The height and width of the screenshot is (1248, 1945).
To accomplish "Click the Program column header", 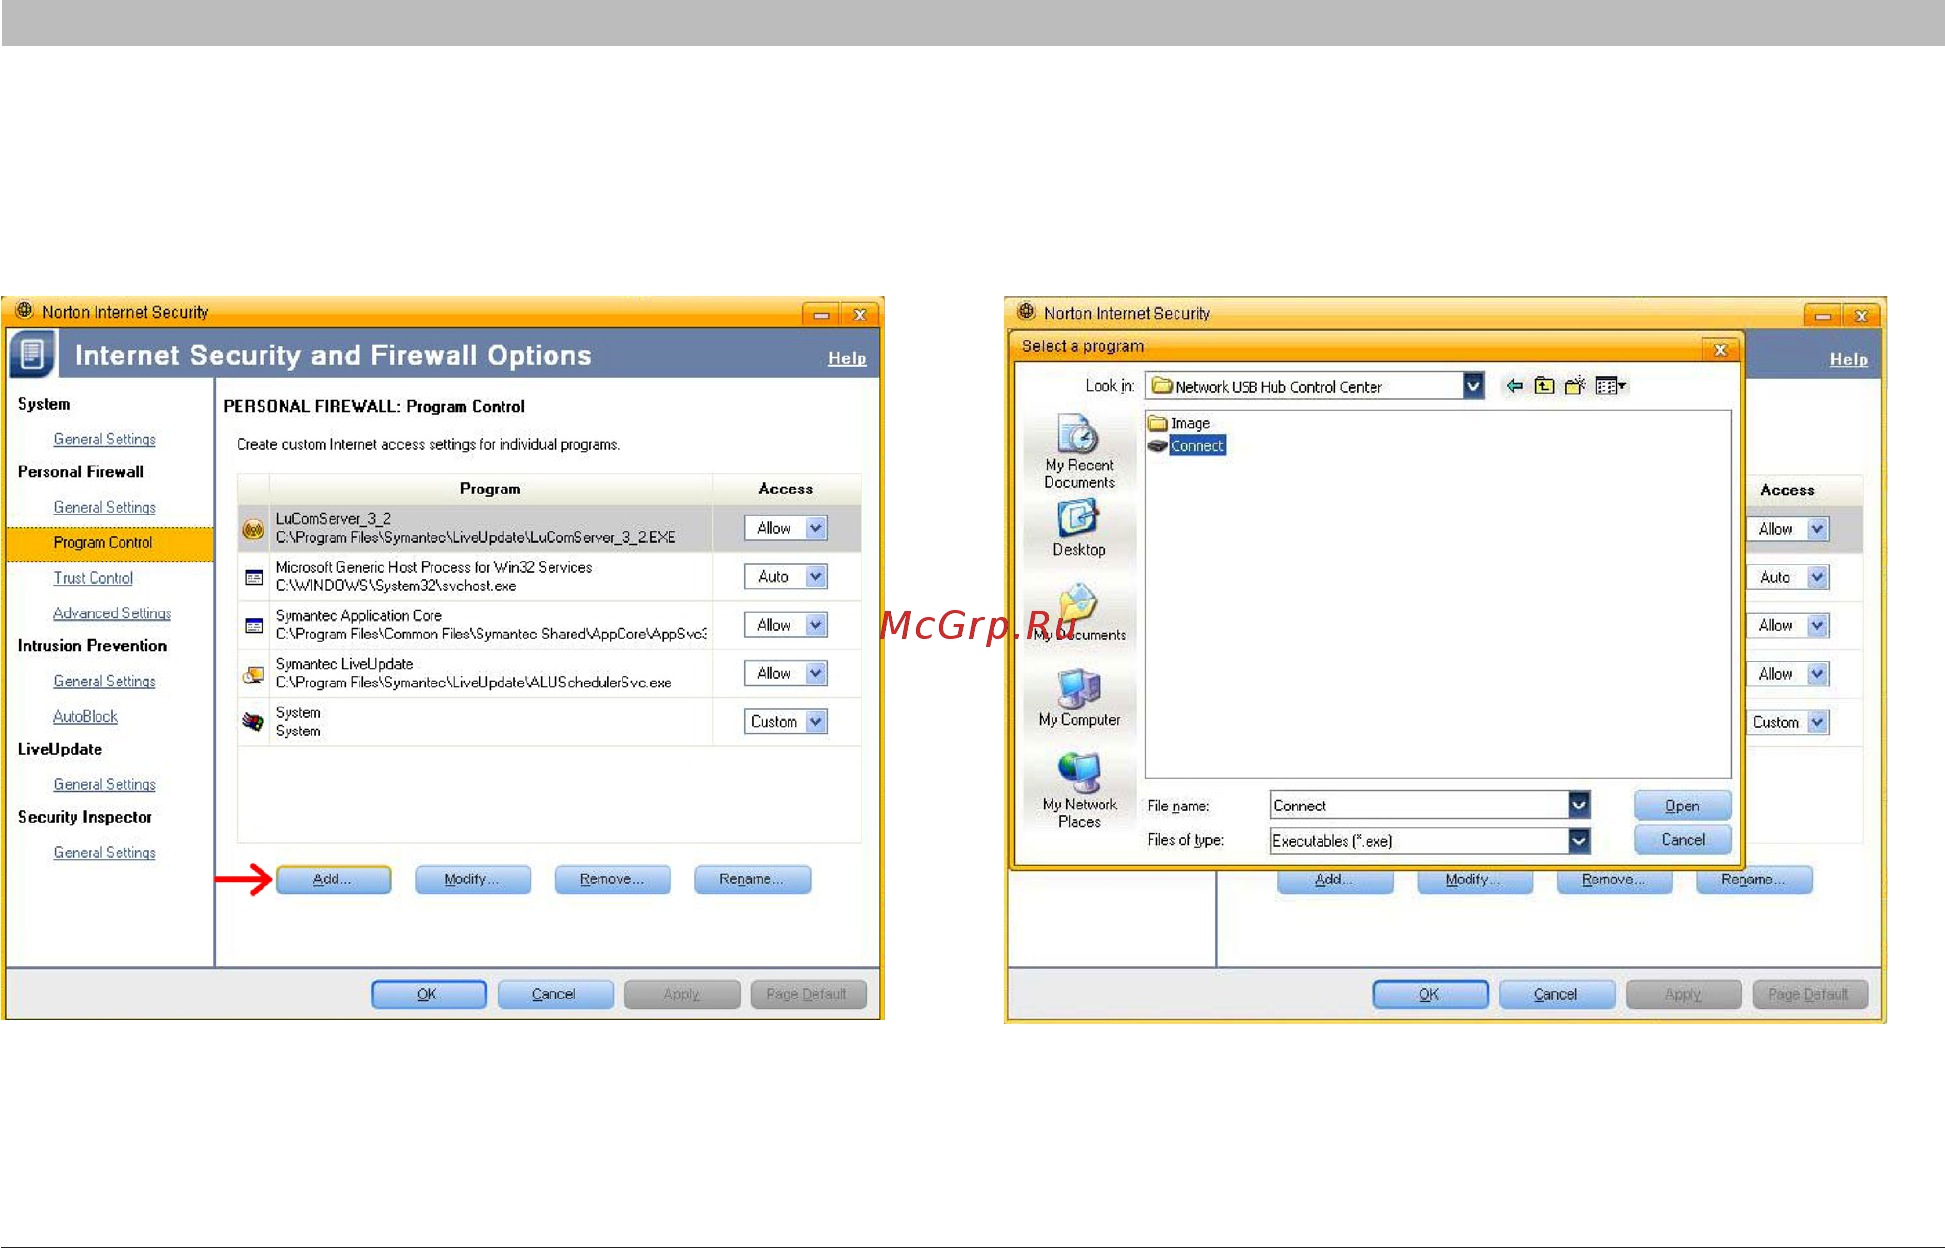I will pos(490,489).
